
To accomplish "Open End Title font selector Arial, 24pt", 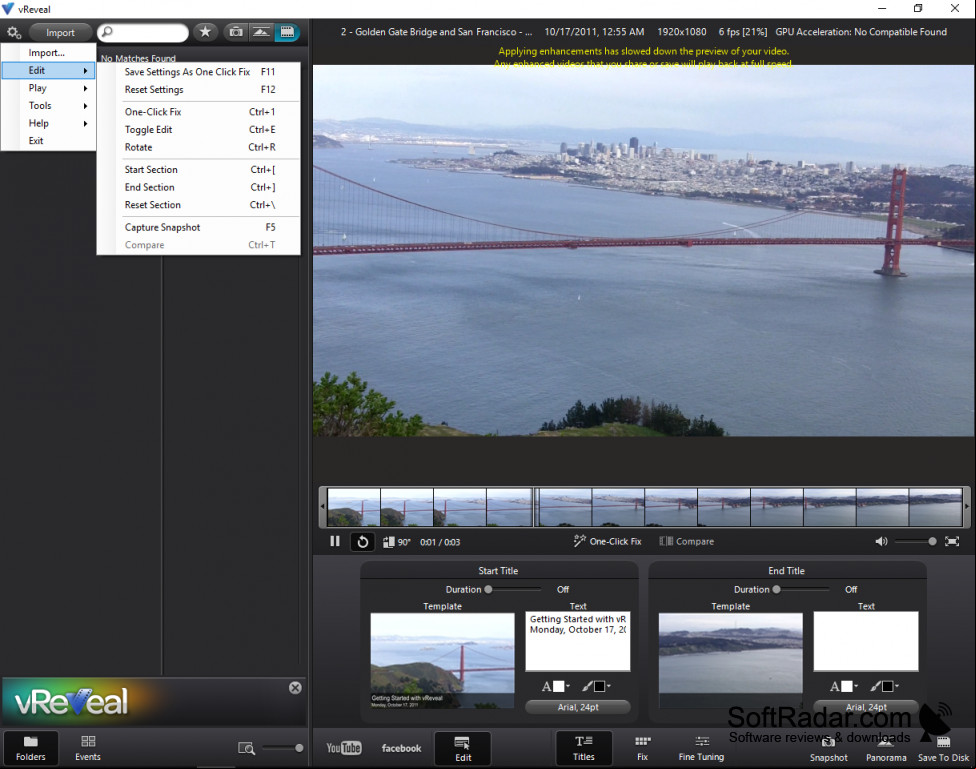I will (866, 707).
